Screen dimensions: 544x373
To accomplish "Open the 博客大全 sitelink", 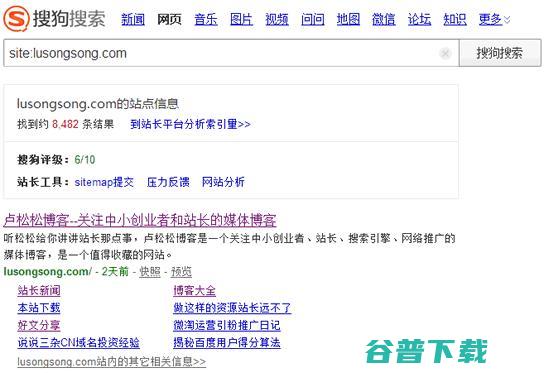I will click(x=195, y=290).
